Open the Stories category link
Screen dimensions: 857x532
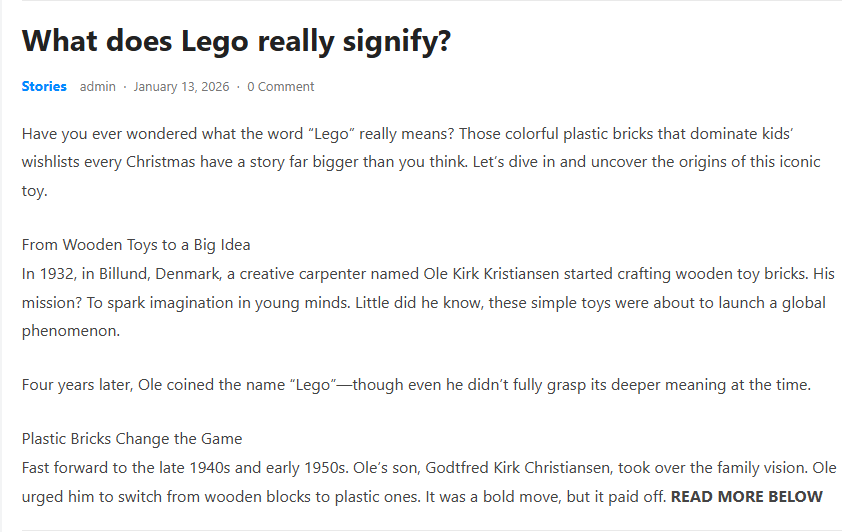pos(44,86)
